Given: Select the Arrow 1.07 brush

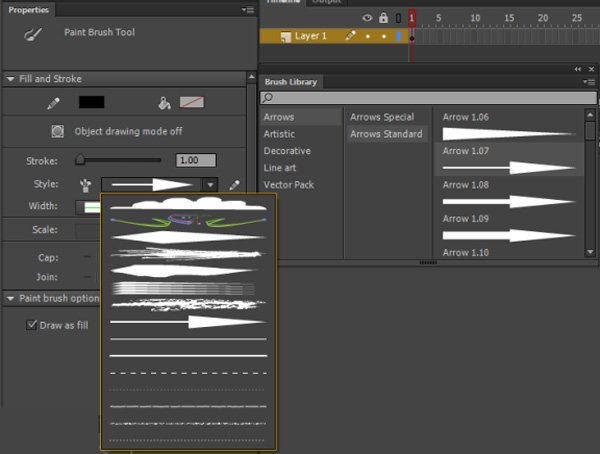Looking at the screenshot, I should click(509, 160).
